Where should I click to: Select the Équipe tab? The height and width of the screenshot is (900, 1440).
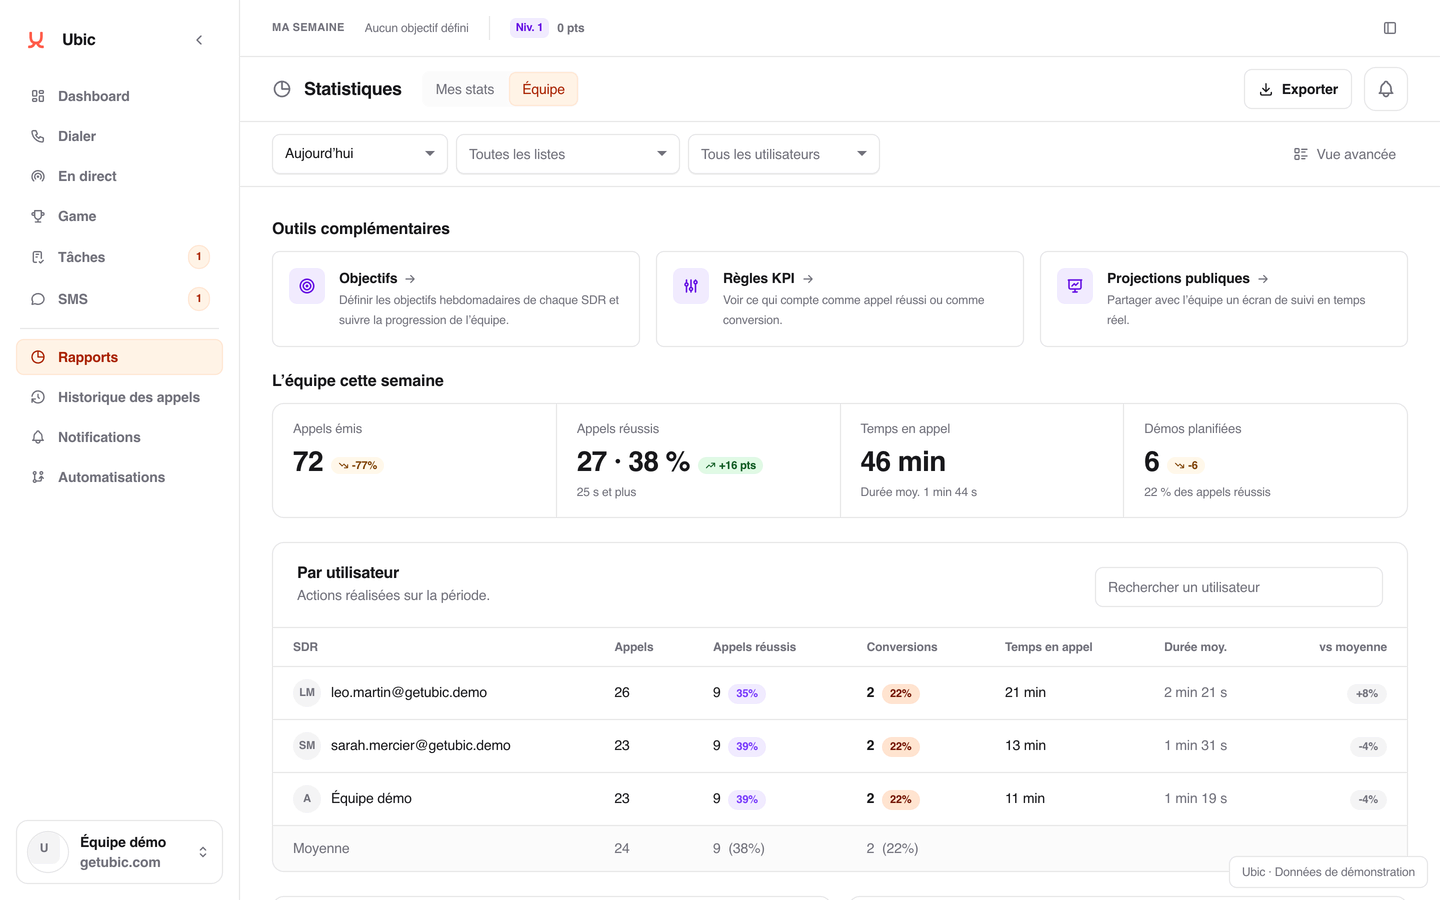[543, 89]
